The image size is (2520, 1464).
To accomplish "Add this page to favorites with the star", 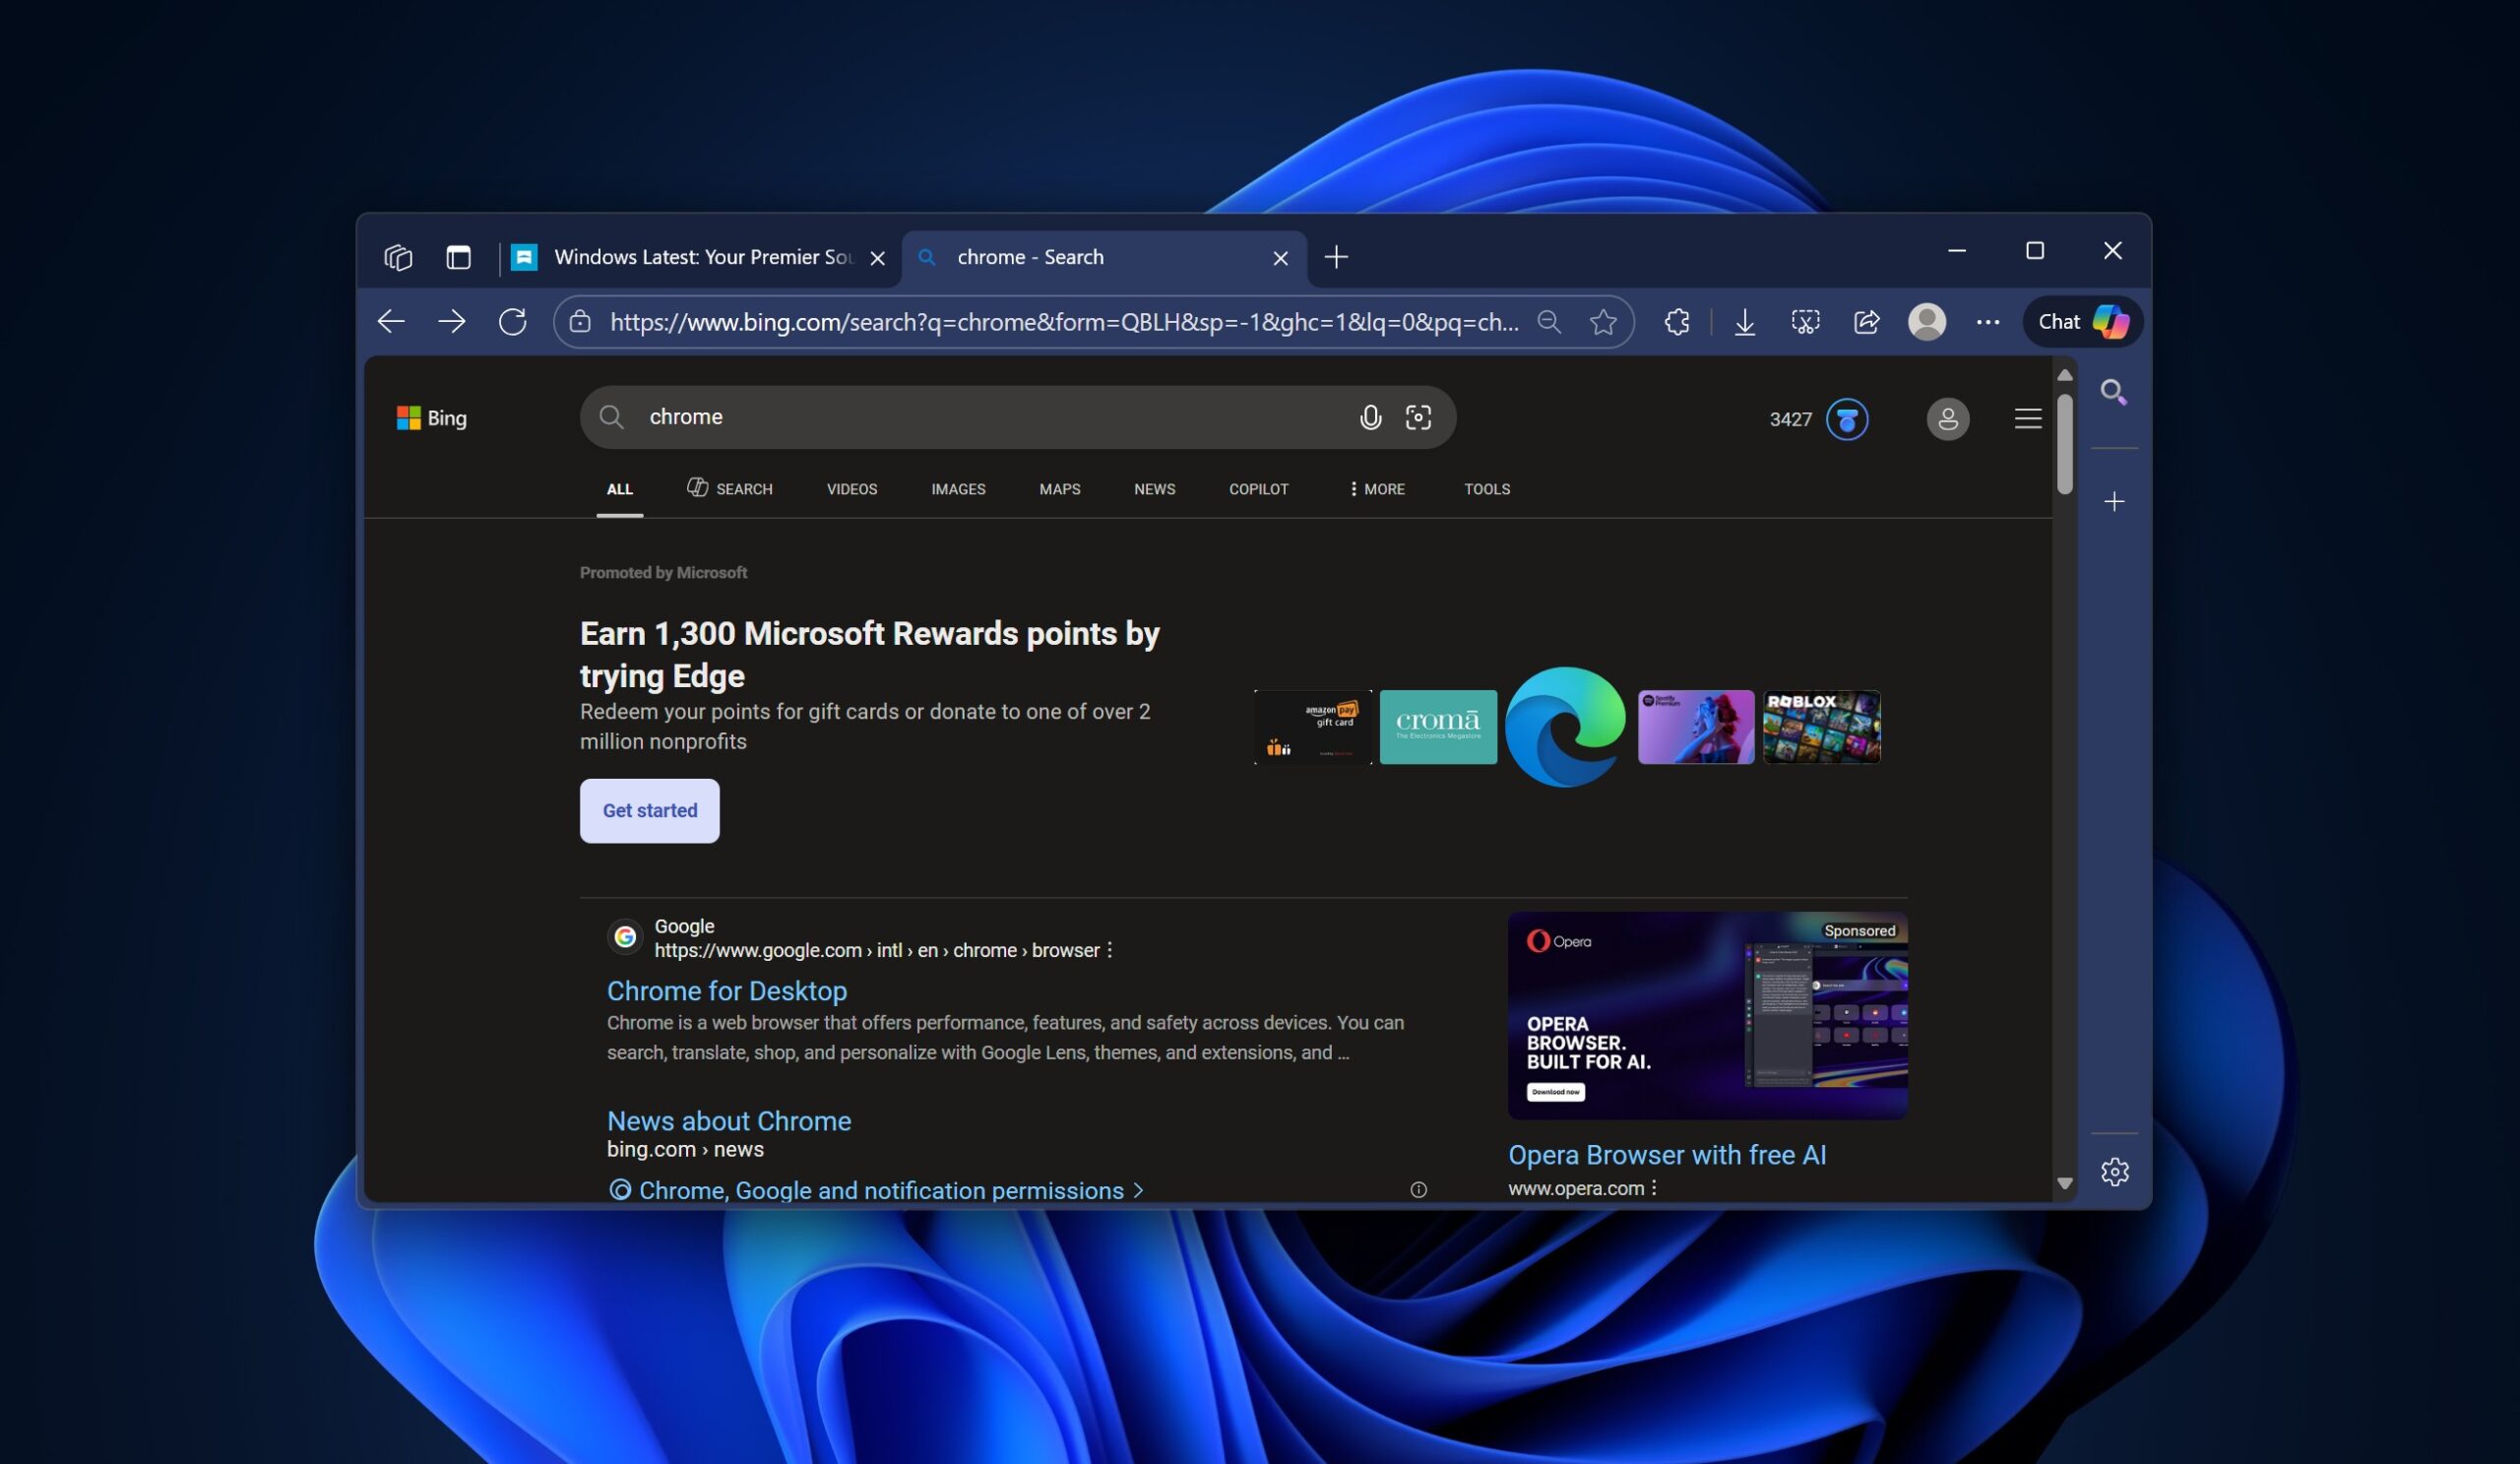I will (1602, 321).
